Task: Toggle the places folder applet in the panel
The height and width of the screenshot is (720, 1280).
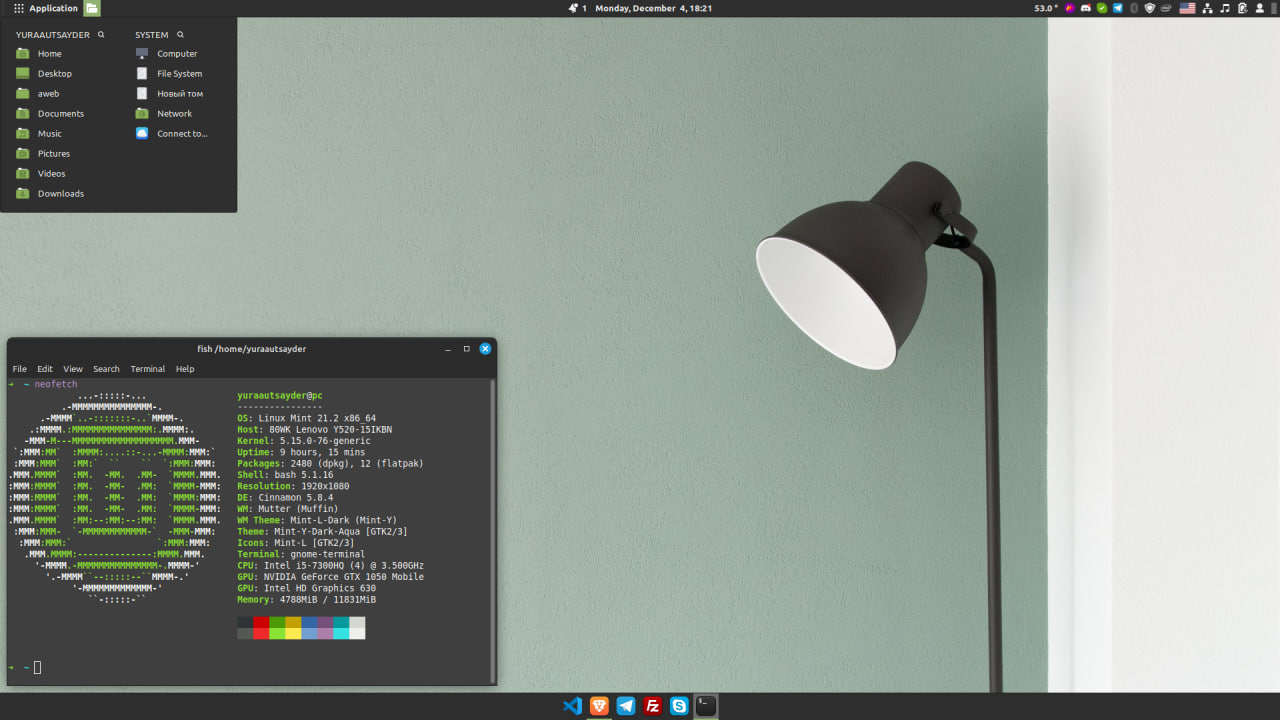Action: pyautogui.click(x=92, y=8)
